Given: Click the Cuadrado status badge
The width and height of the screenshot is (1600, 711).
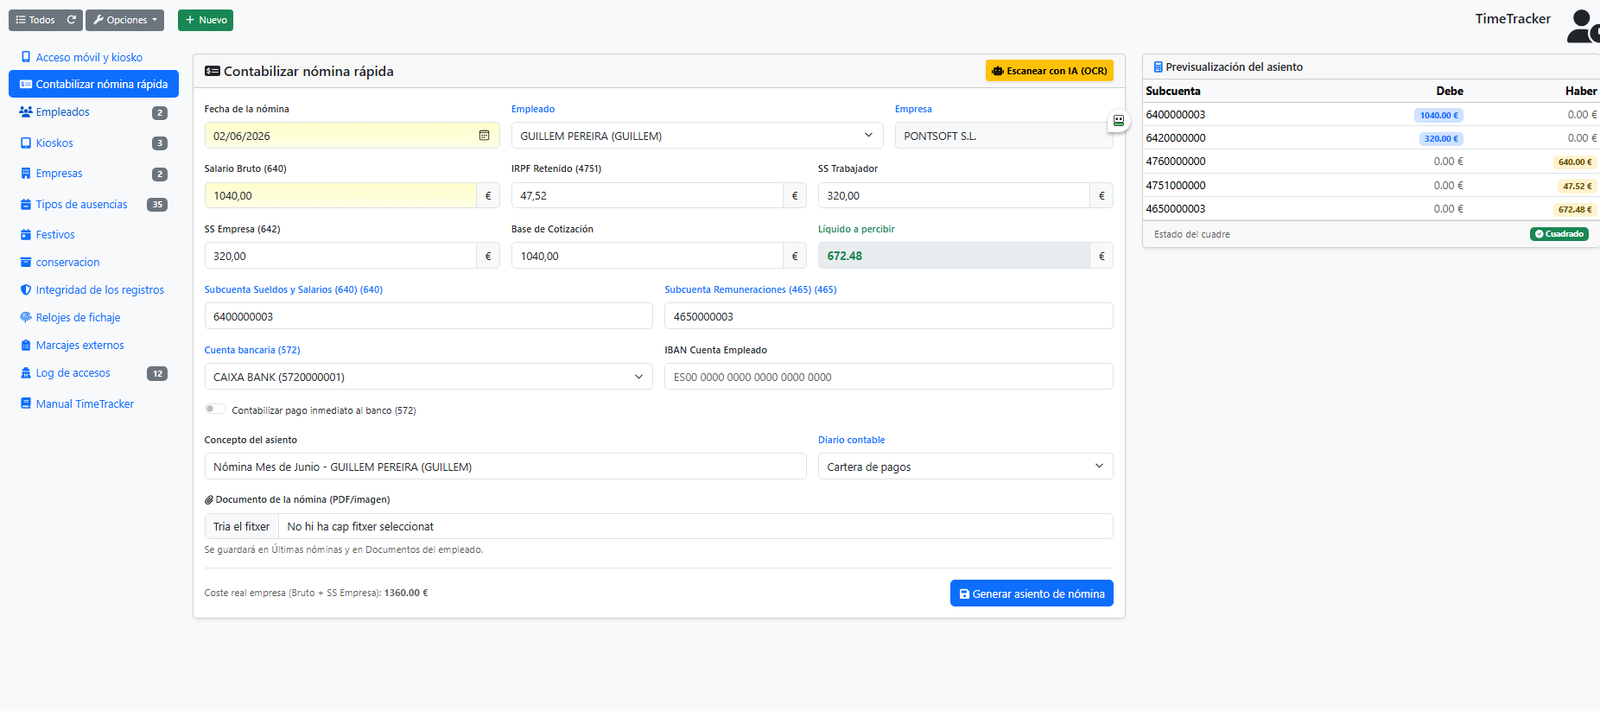Looking at the screenshot, I should tap(1559, 234).
